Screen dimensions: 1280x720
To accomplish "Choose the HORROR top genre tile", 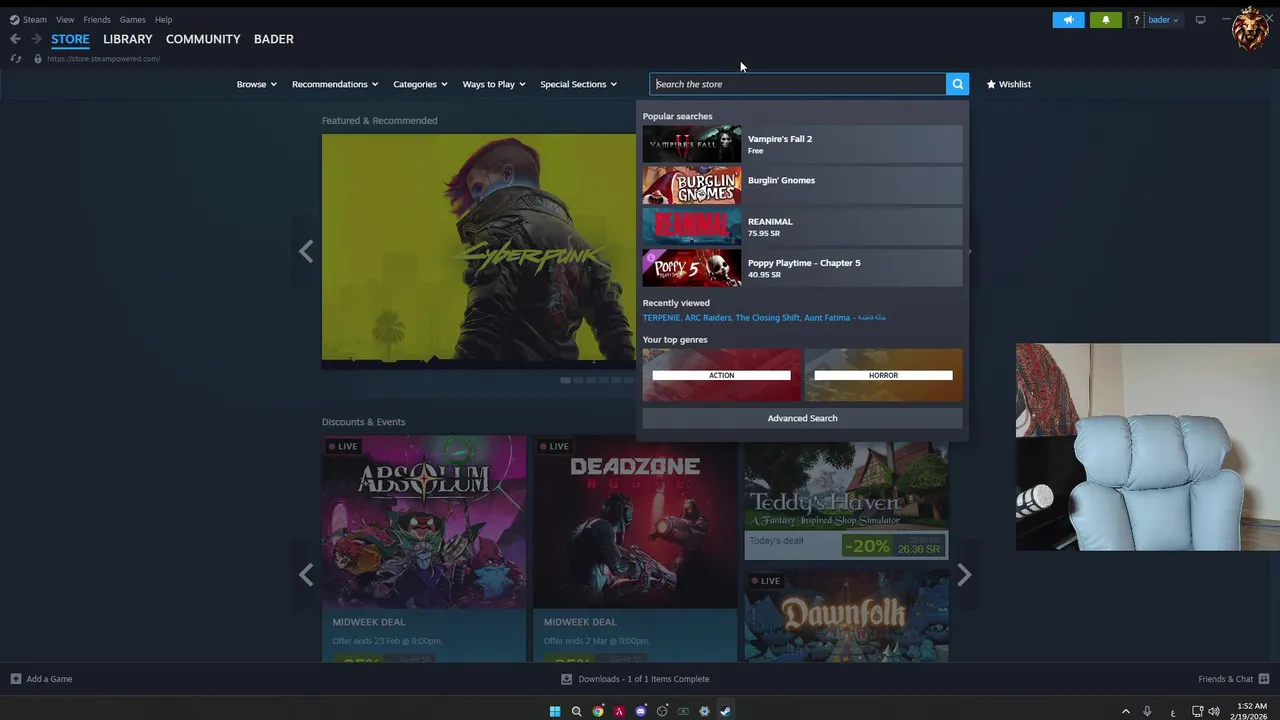I will pyautogui.click(x=884, y=375).
